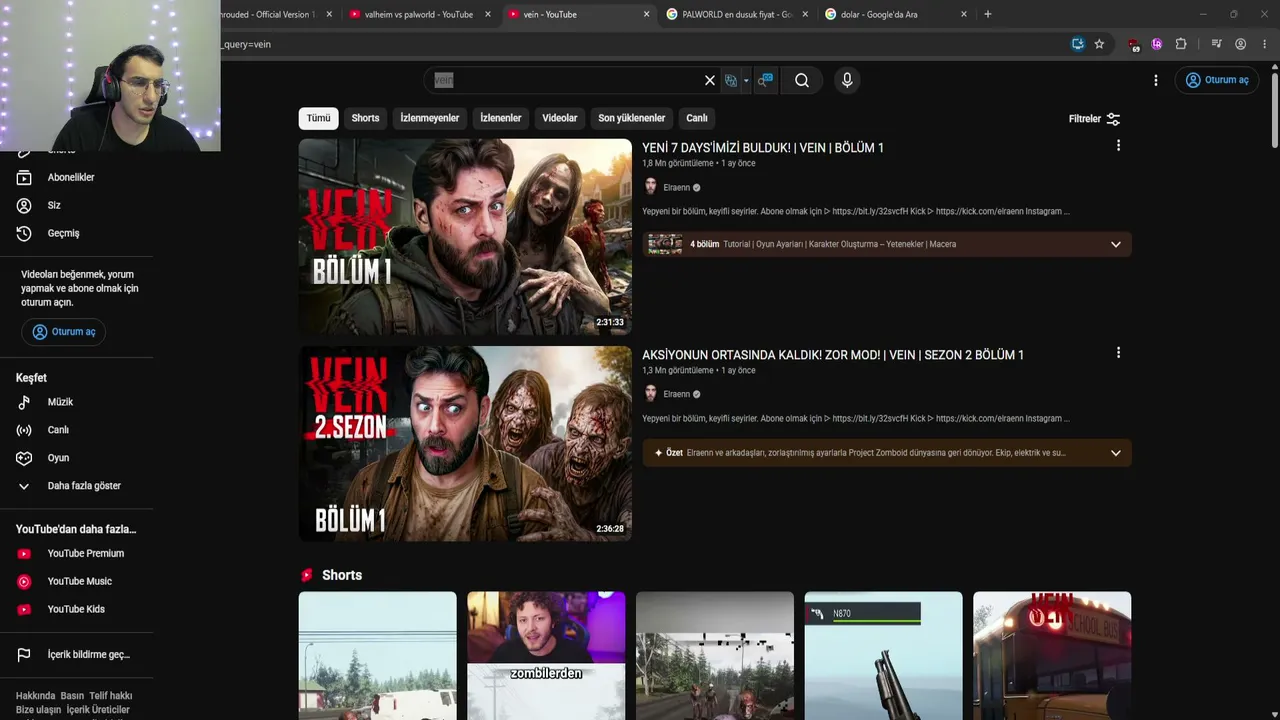Open the Short showing N870 shotgun
1280x720 pixels.
pos(883,655)
